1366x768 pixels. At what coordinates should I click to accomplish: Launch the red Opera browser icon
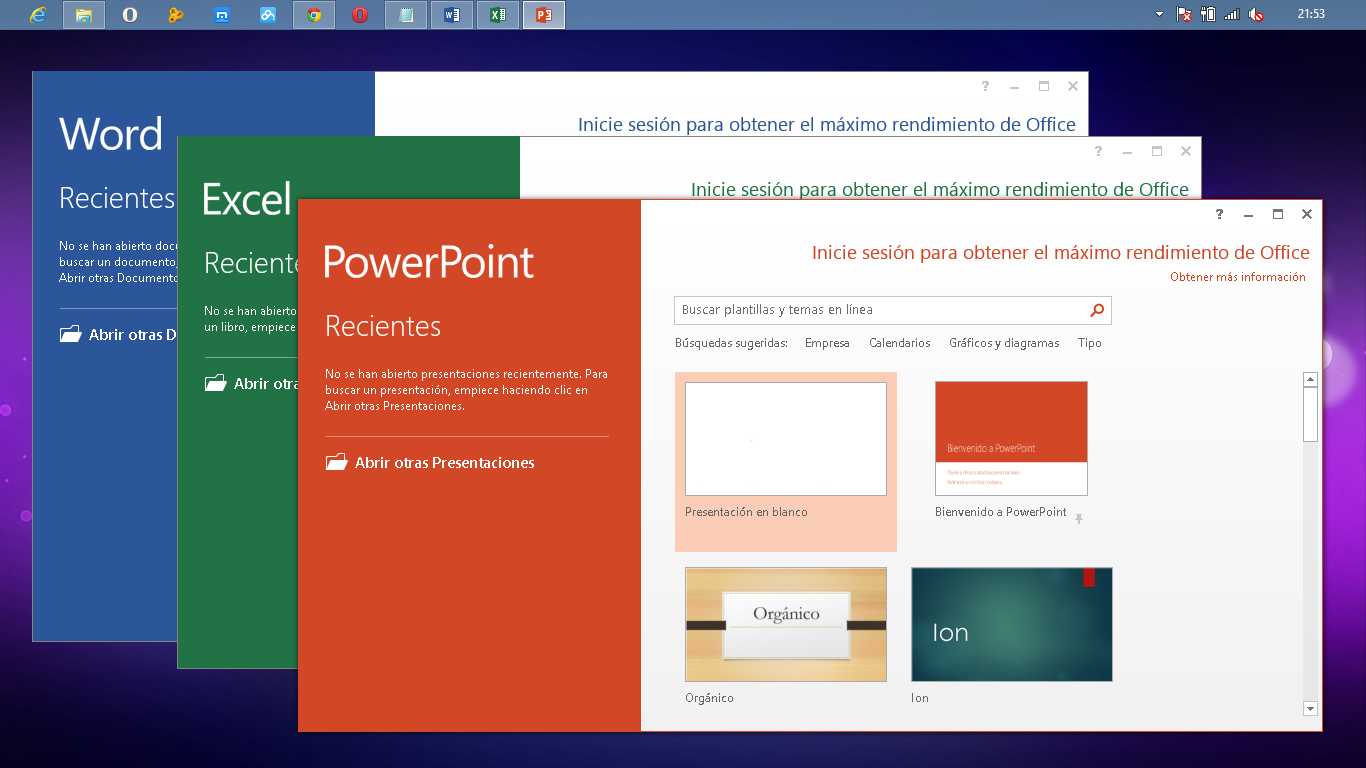click(x=360, y=15)
